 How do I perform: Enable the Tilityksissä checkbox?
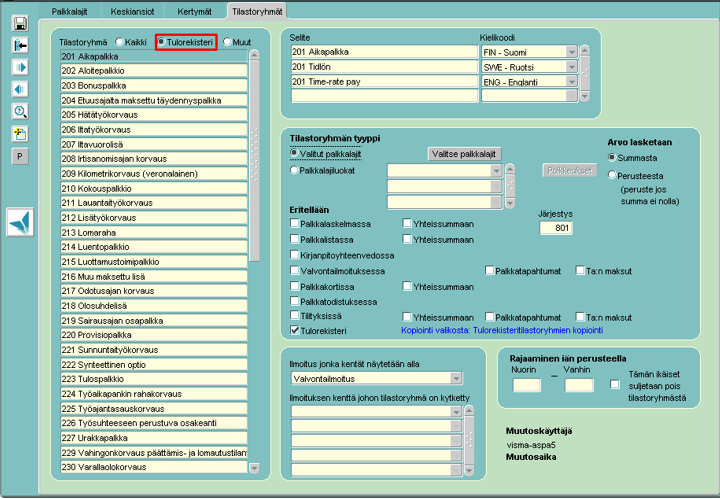[x=295, y=315]
